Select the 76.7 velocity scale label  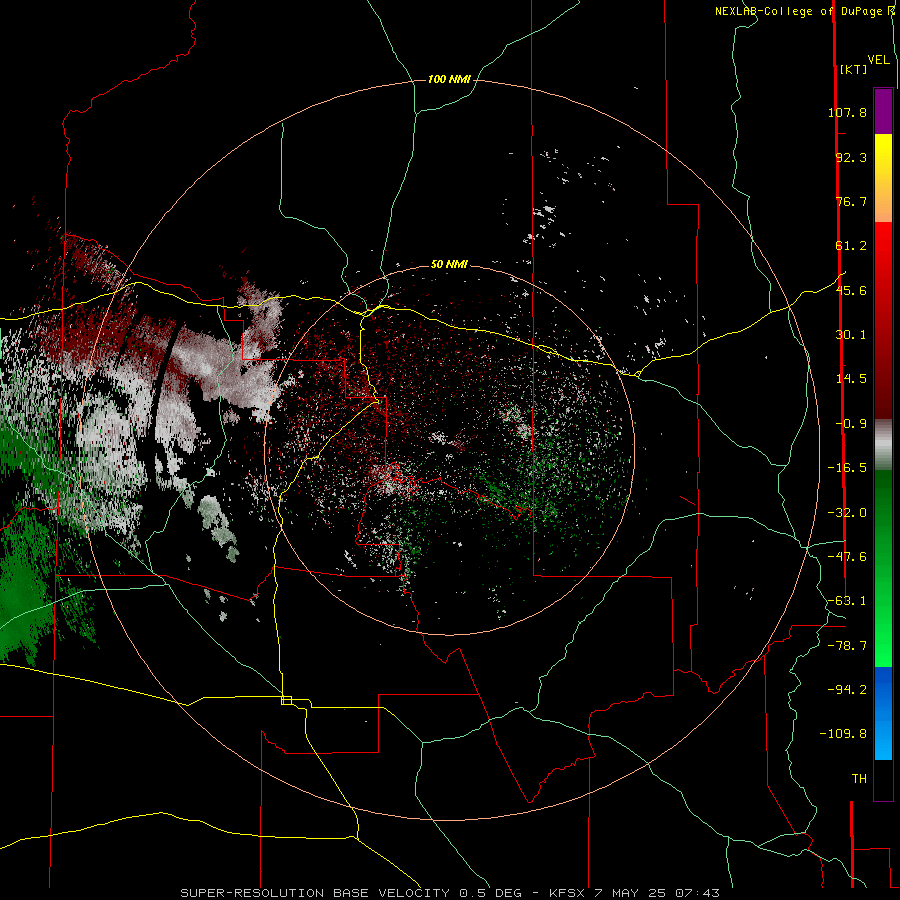point(851,201)
